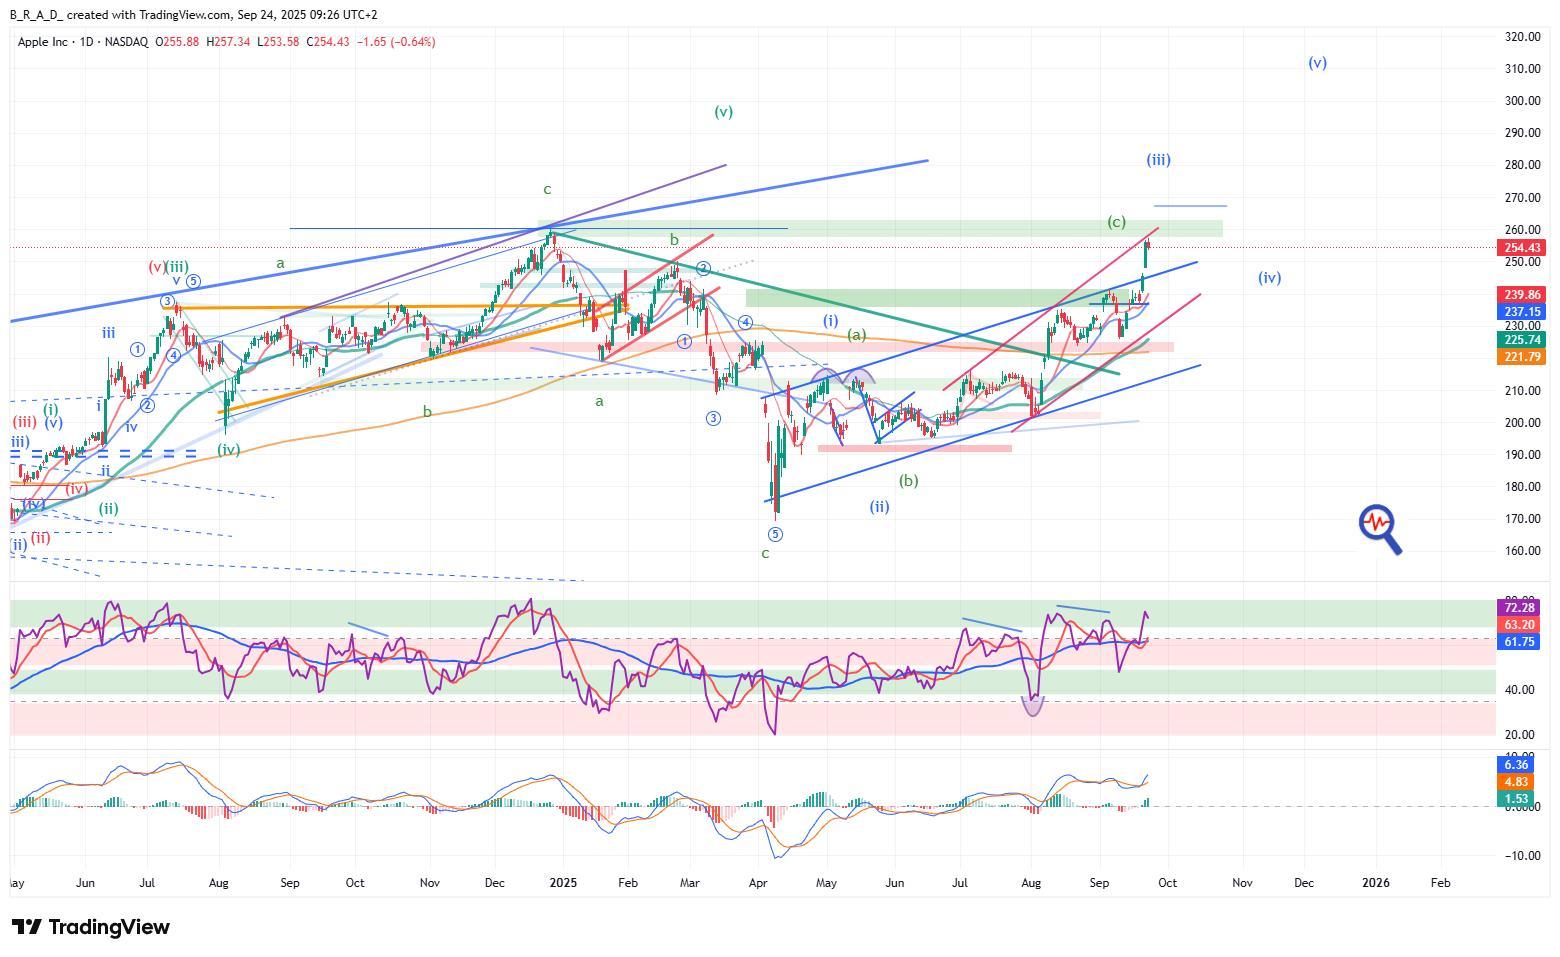Select the green (b) label below June lows
The height and width of the screenshot is (957, 1560).
(x=908, y=481)
